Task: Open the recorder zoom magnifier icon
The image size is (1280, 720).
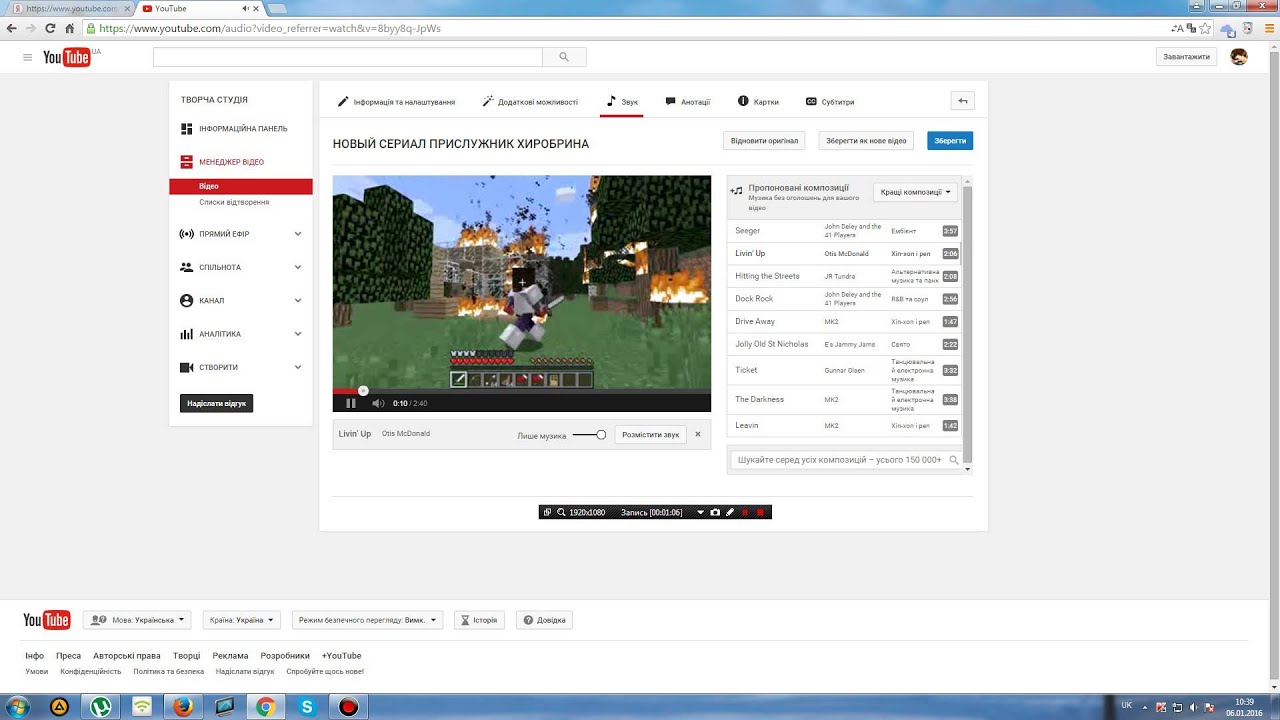Action: pyautogui.click(x=561, y=512)
